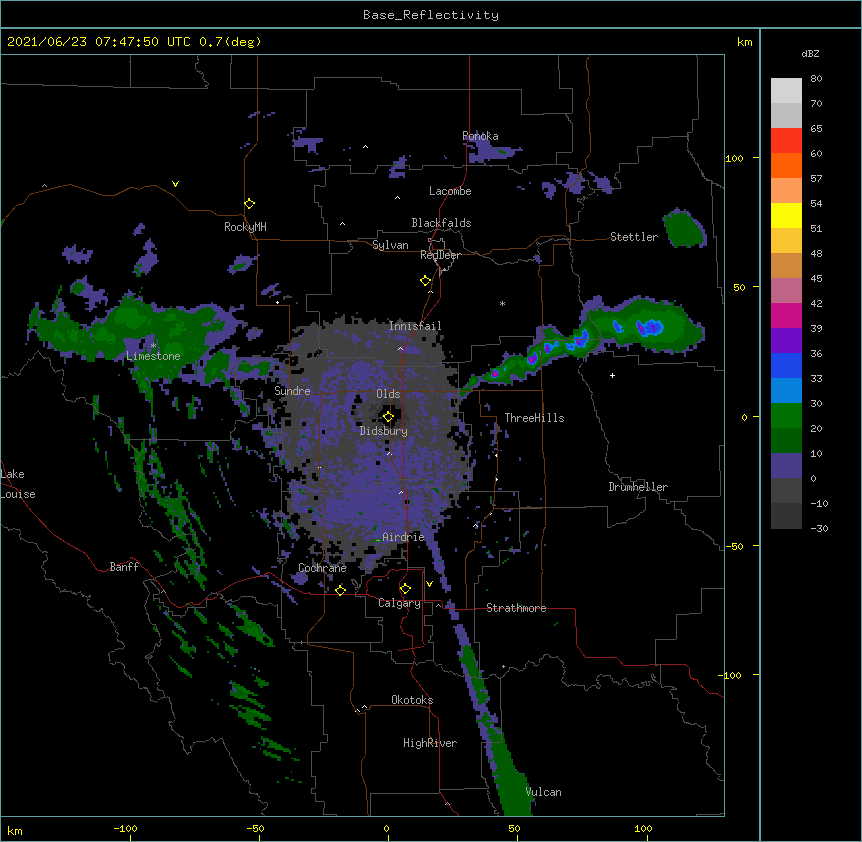This screenshot has width=862, height=842.
Task: Pick the light gray 70–80 dBZ swatch
Action: point(786,91)
